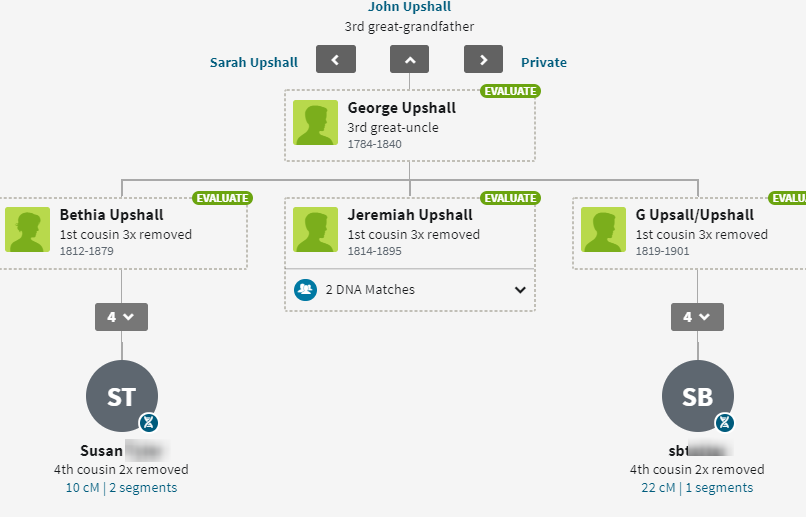The height and width of the screenshot is (517, 806).
Task: Expand the 4 generations under G Upsall/Upshall
Action: 697,317
